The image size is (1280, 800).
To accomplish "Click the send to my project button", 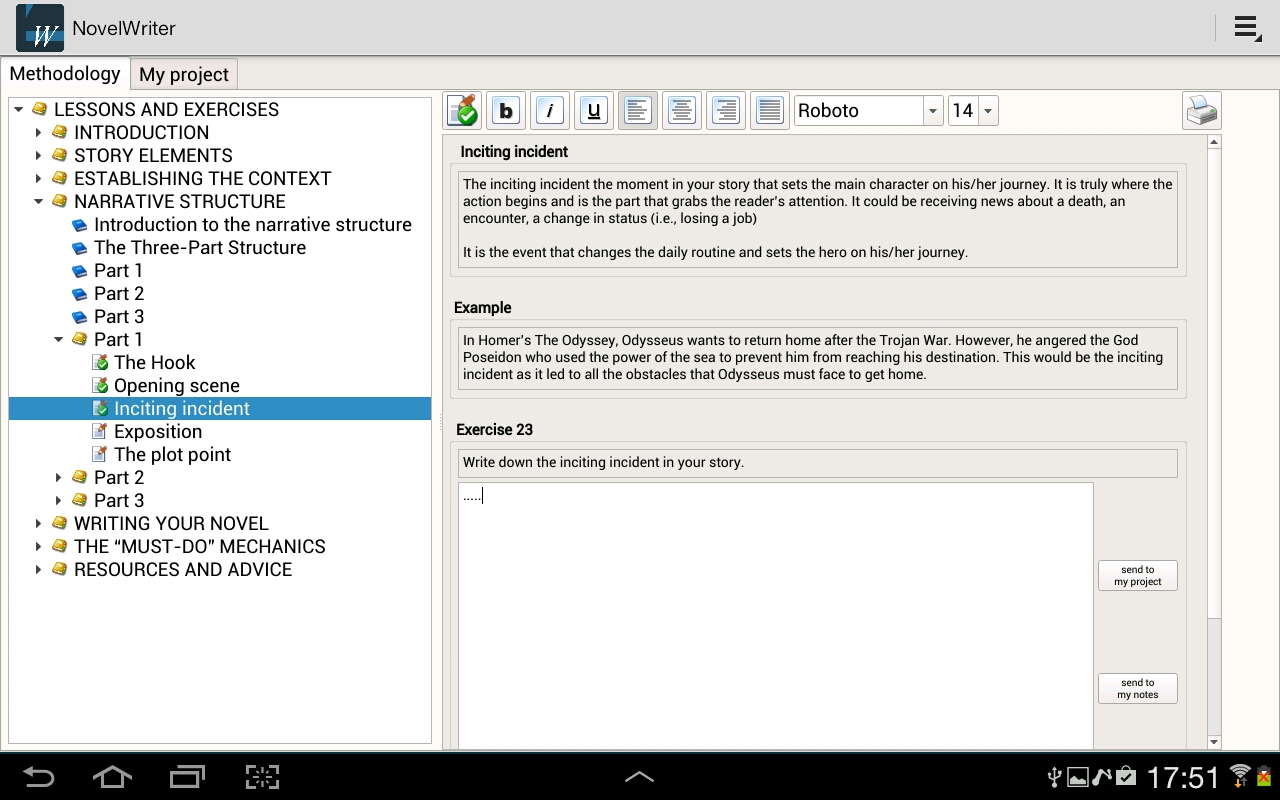I will (1137, 576).
